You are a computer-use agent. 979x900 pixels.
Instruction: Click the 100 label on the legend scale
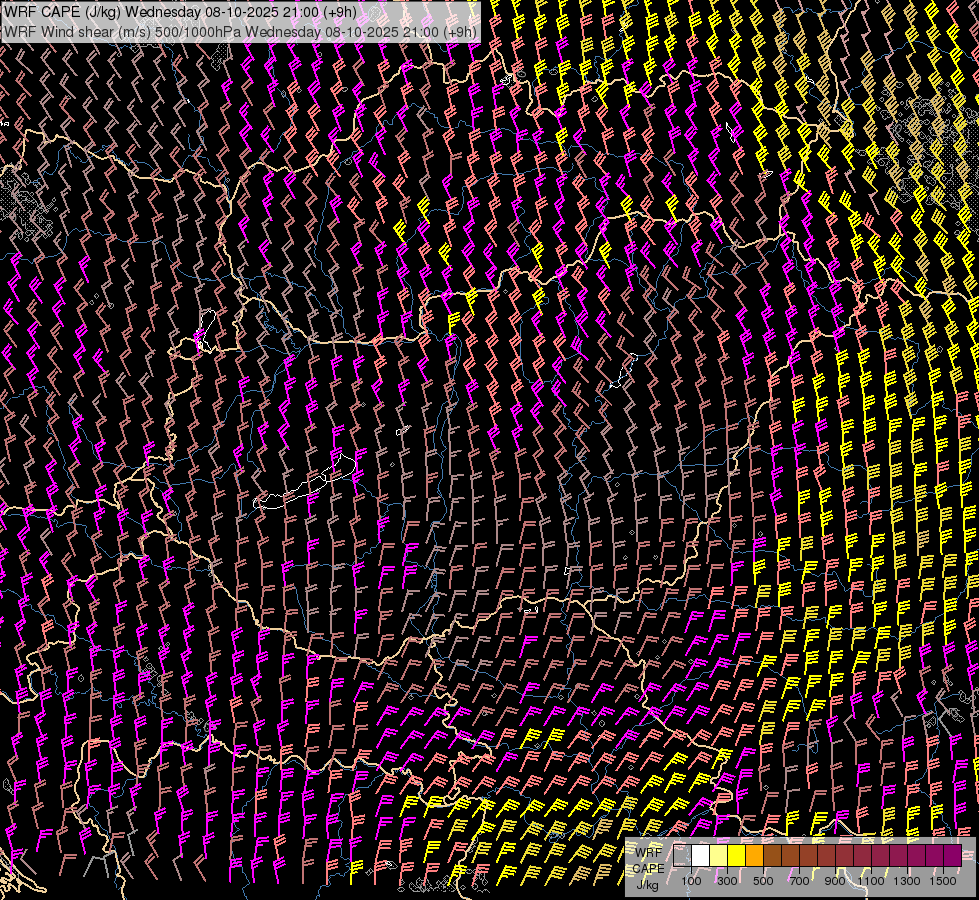click(691, 881)
